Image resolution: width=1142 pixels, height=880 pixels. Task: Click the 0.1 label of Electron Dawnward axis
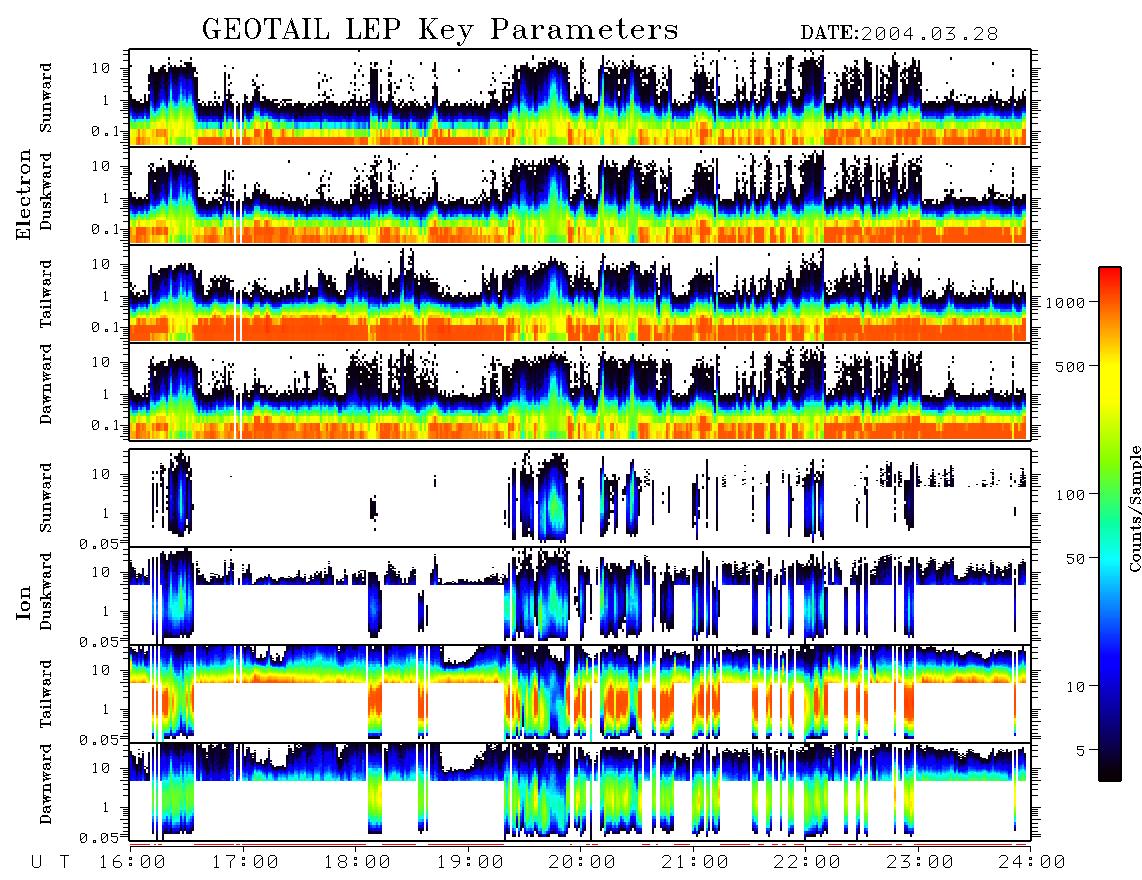coord(106,425)
